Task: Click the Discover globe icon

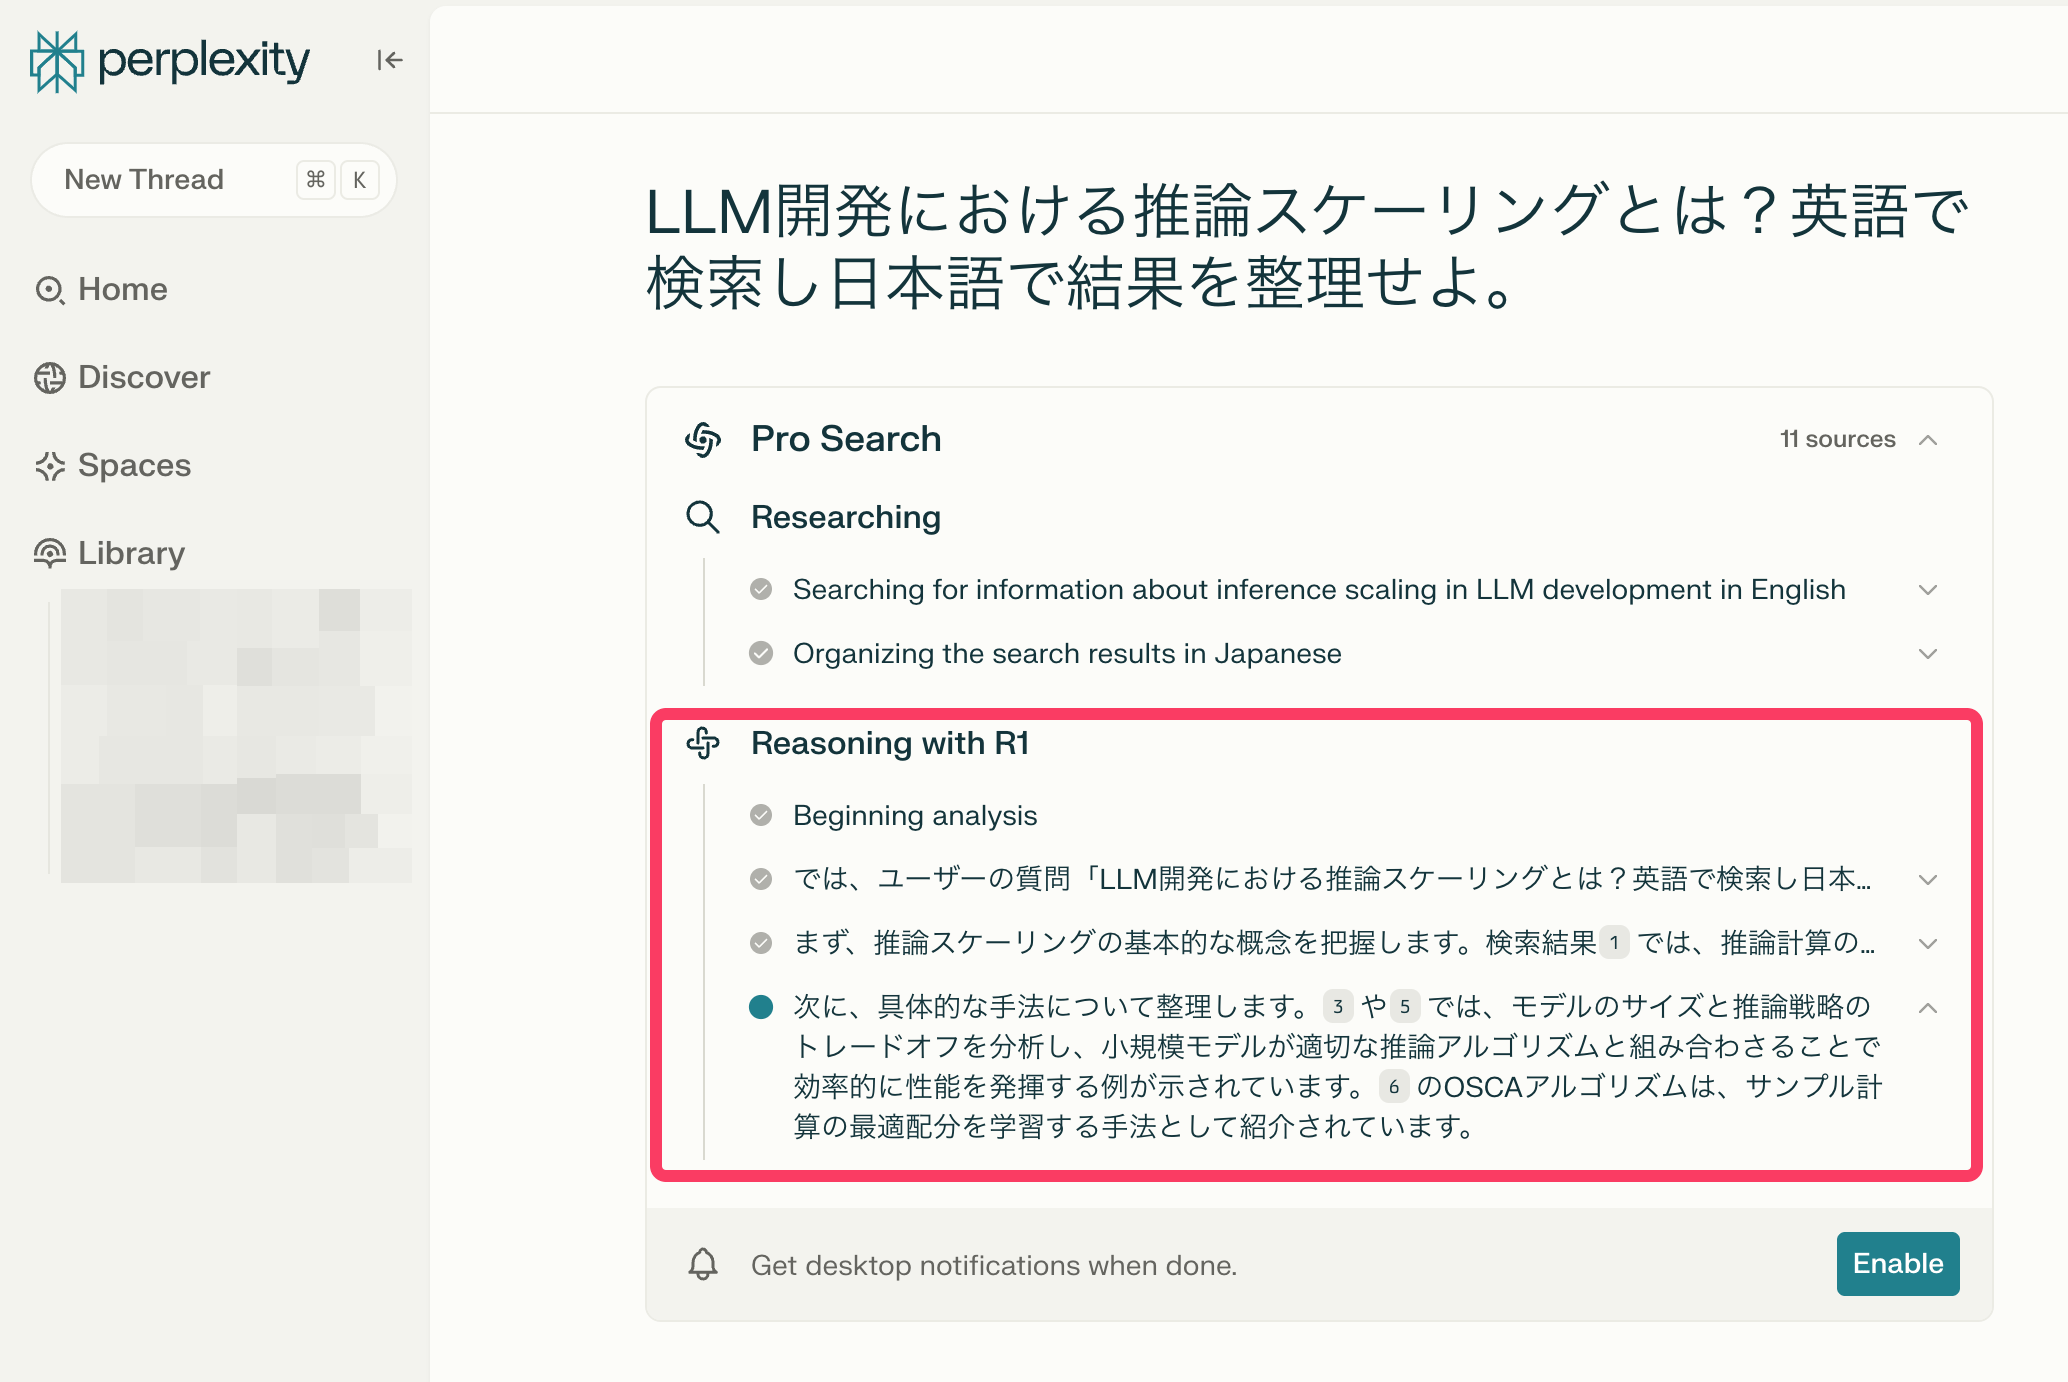Action: (x=50, y=378)
